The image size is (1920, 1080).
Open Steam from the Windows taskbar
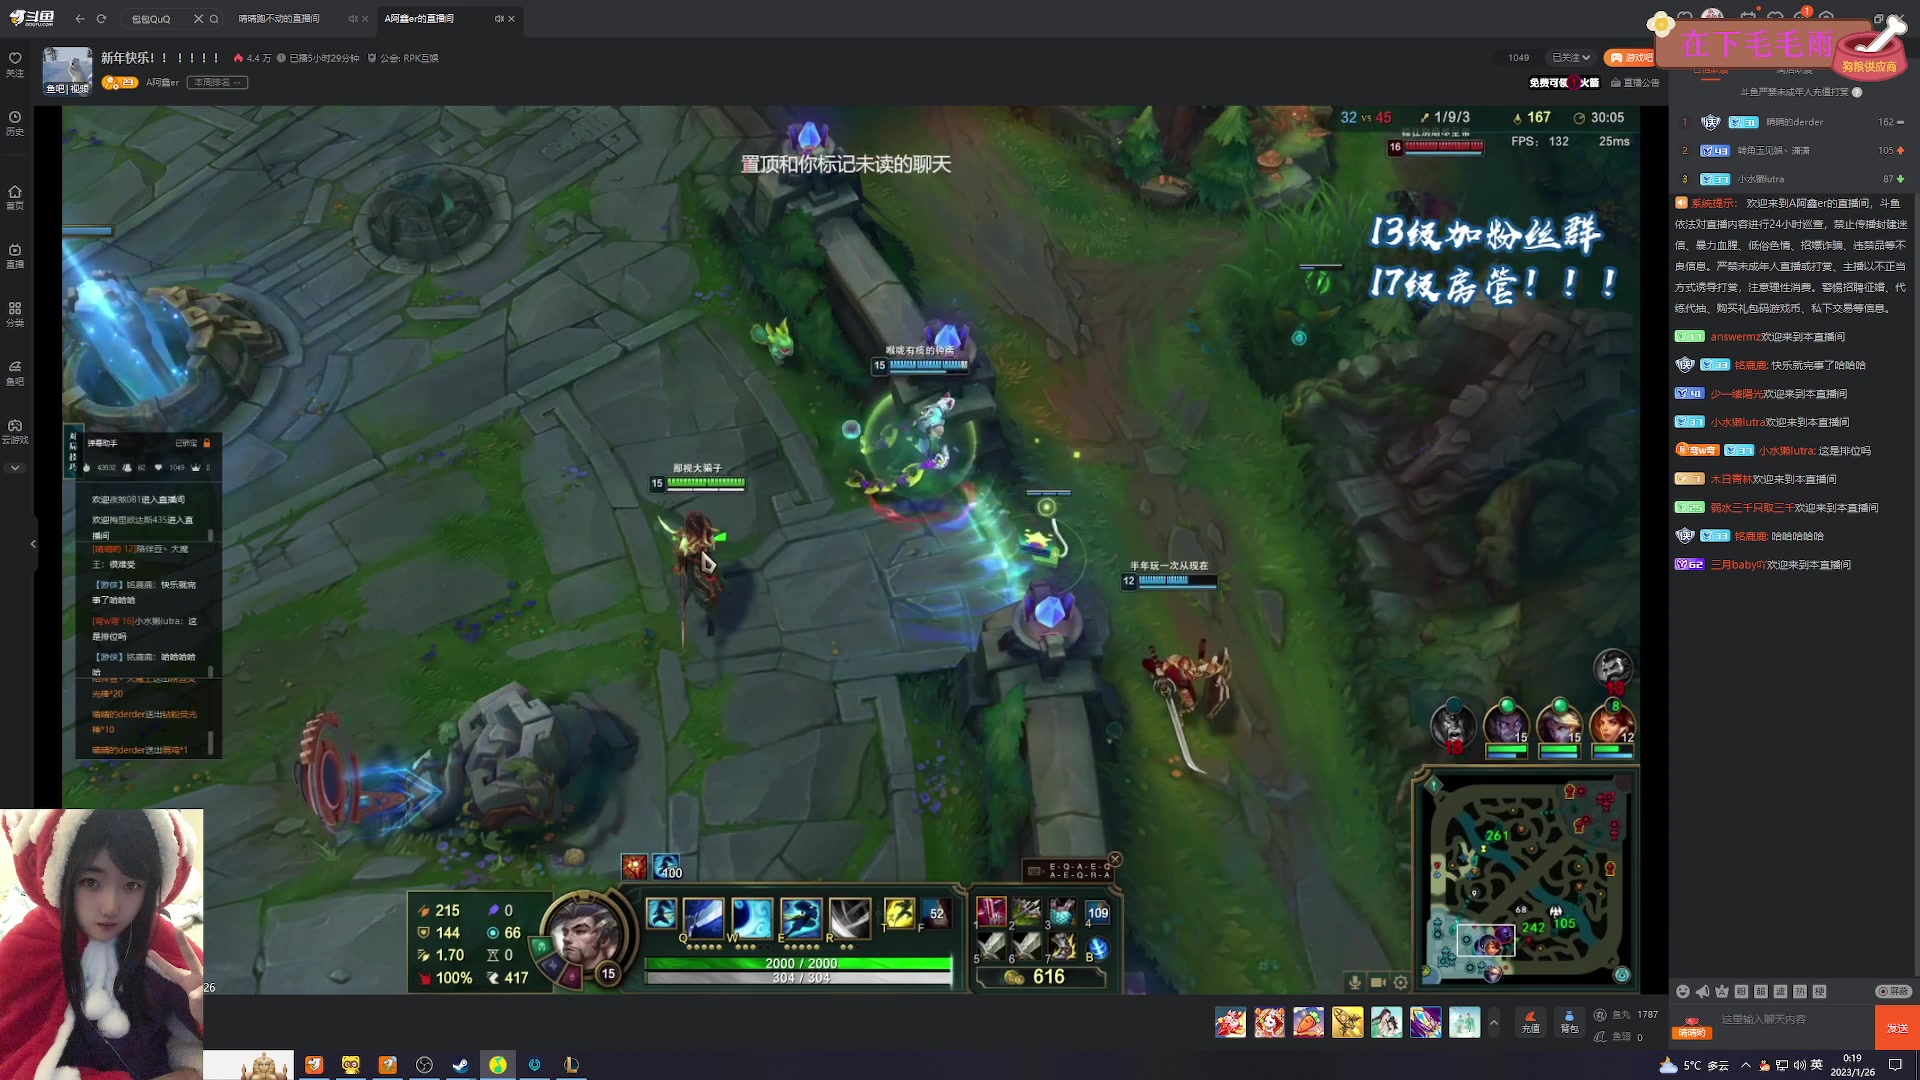(x=460, y=1065)
